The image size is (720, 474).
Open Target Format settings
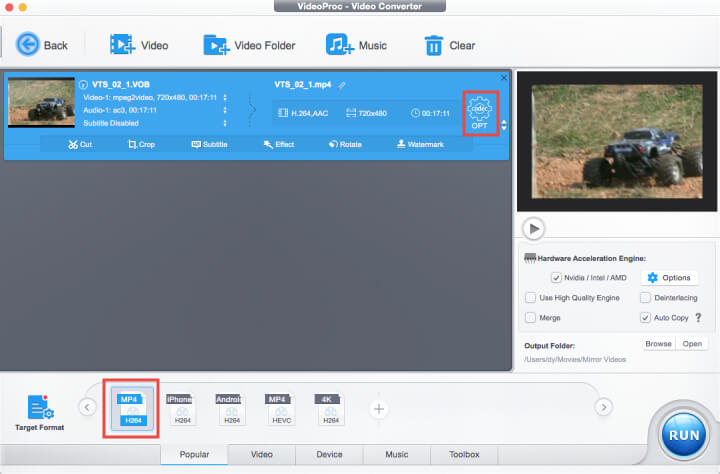[x=39, y=412]
